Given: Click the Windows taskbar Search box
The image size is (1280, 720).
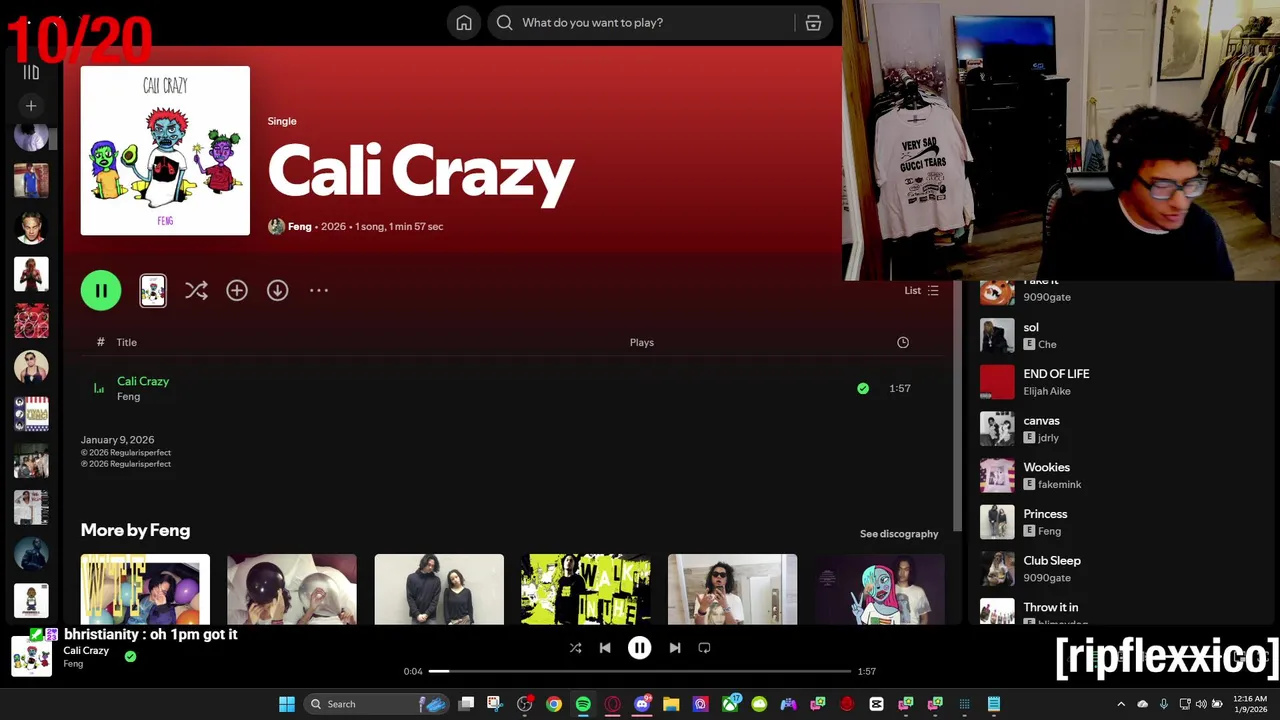Looking at the screenshot, I should tap(377, 704).
